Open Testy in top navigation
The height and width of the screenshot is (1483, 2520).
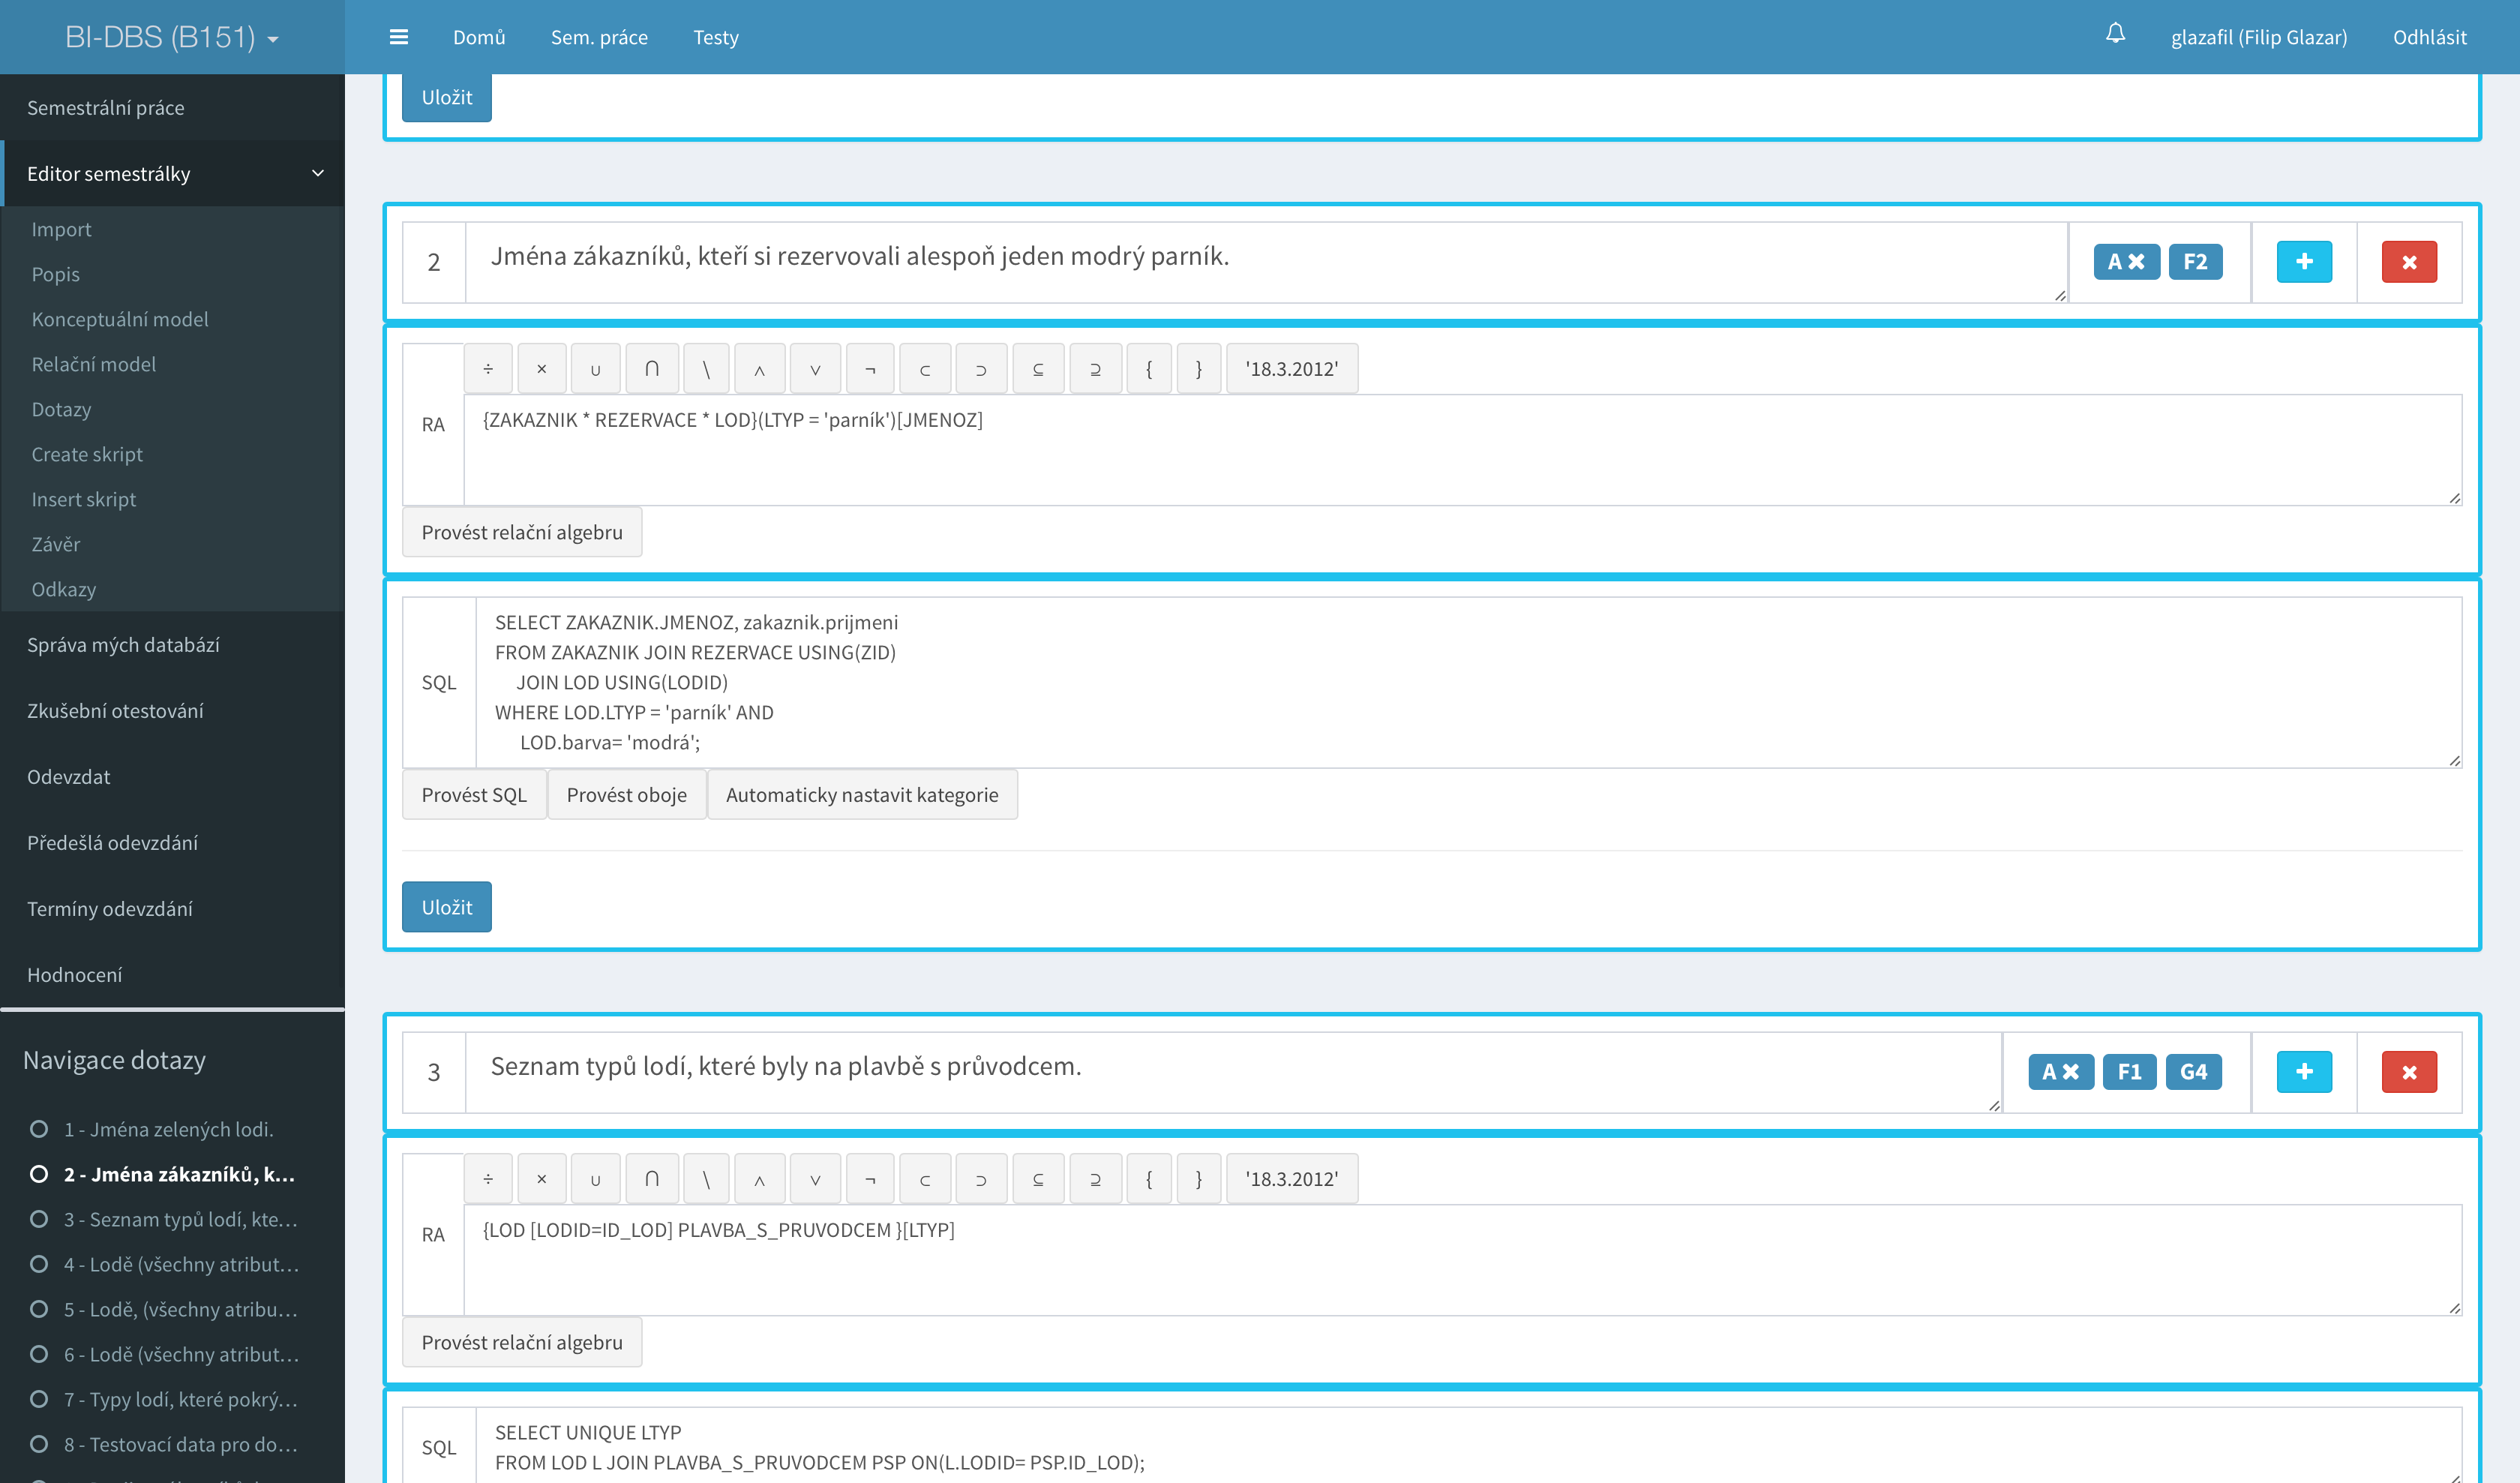pos(716,37)
